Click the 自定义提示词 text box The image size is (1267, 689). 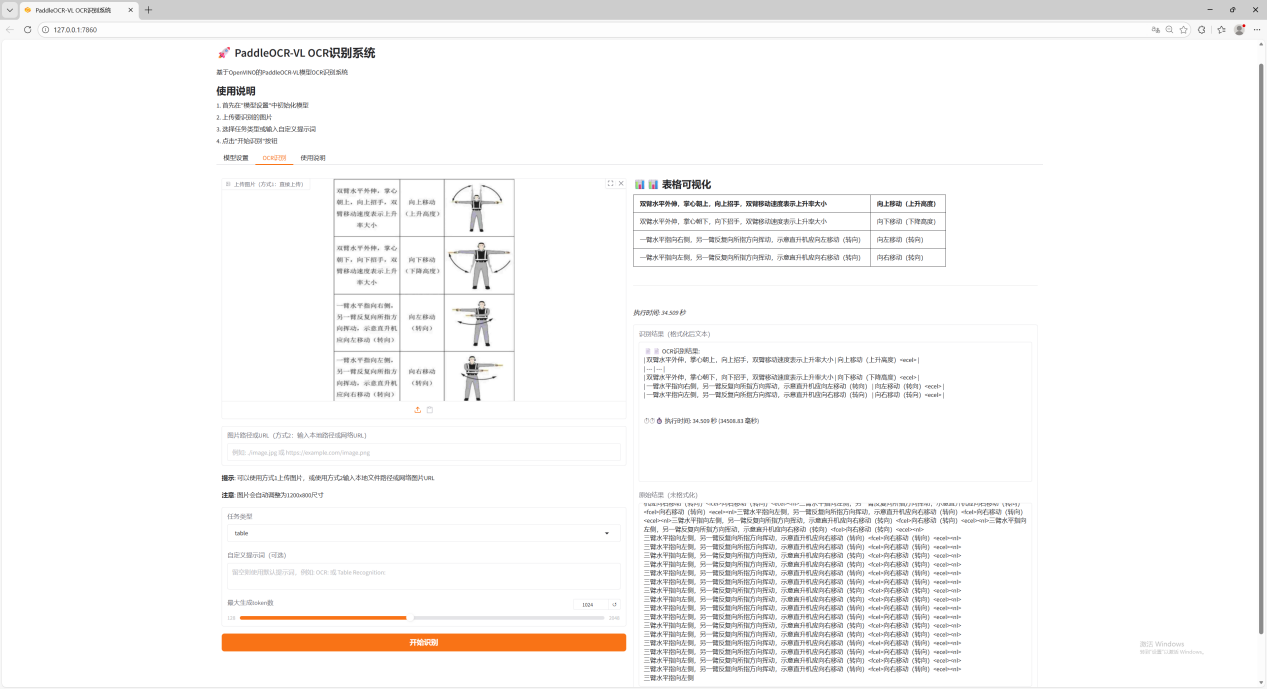pos(423,576)
